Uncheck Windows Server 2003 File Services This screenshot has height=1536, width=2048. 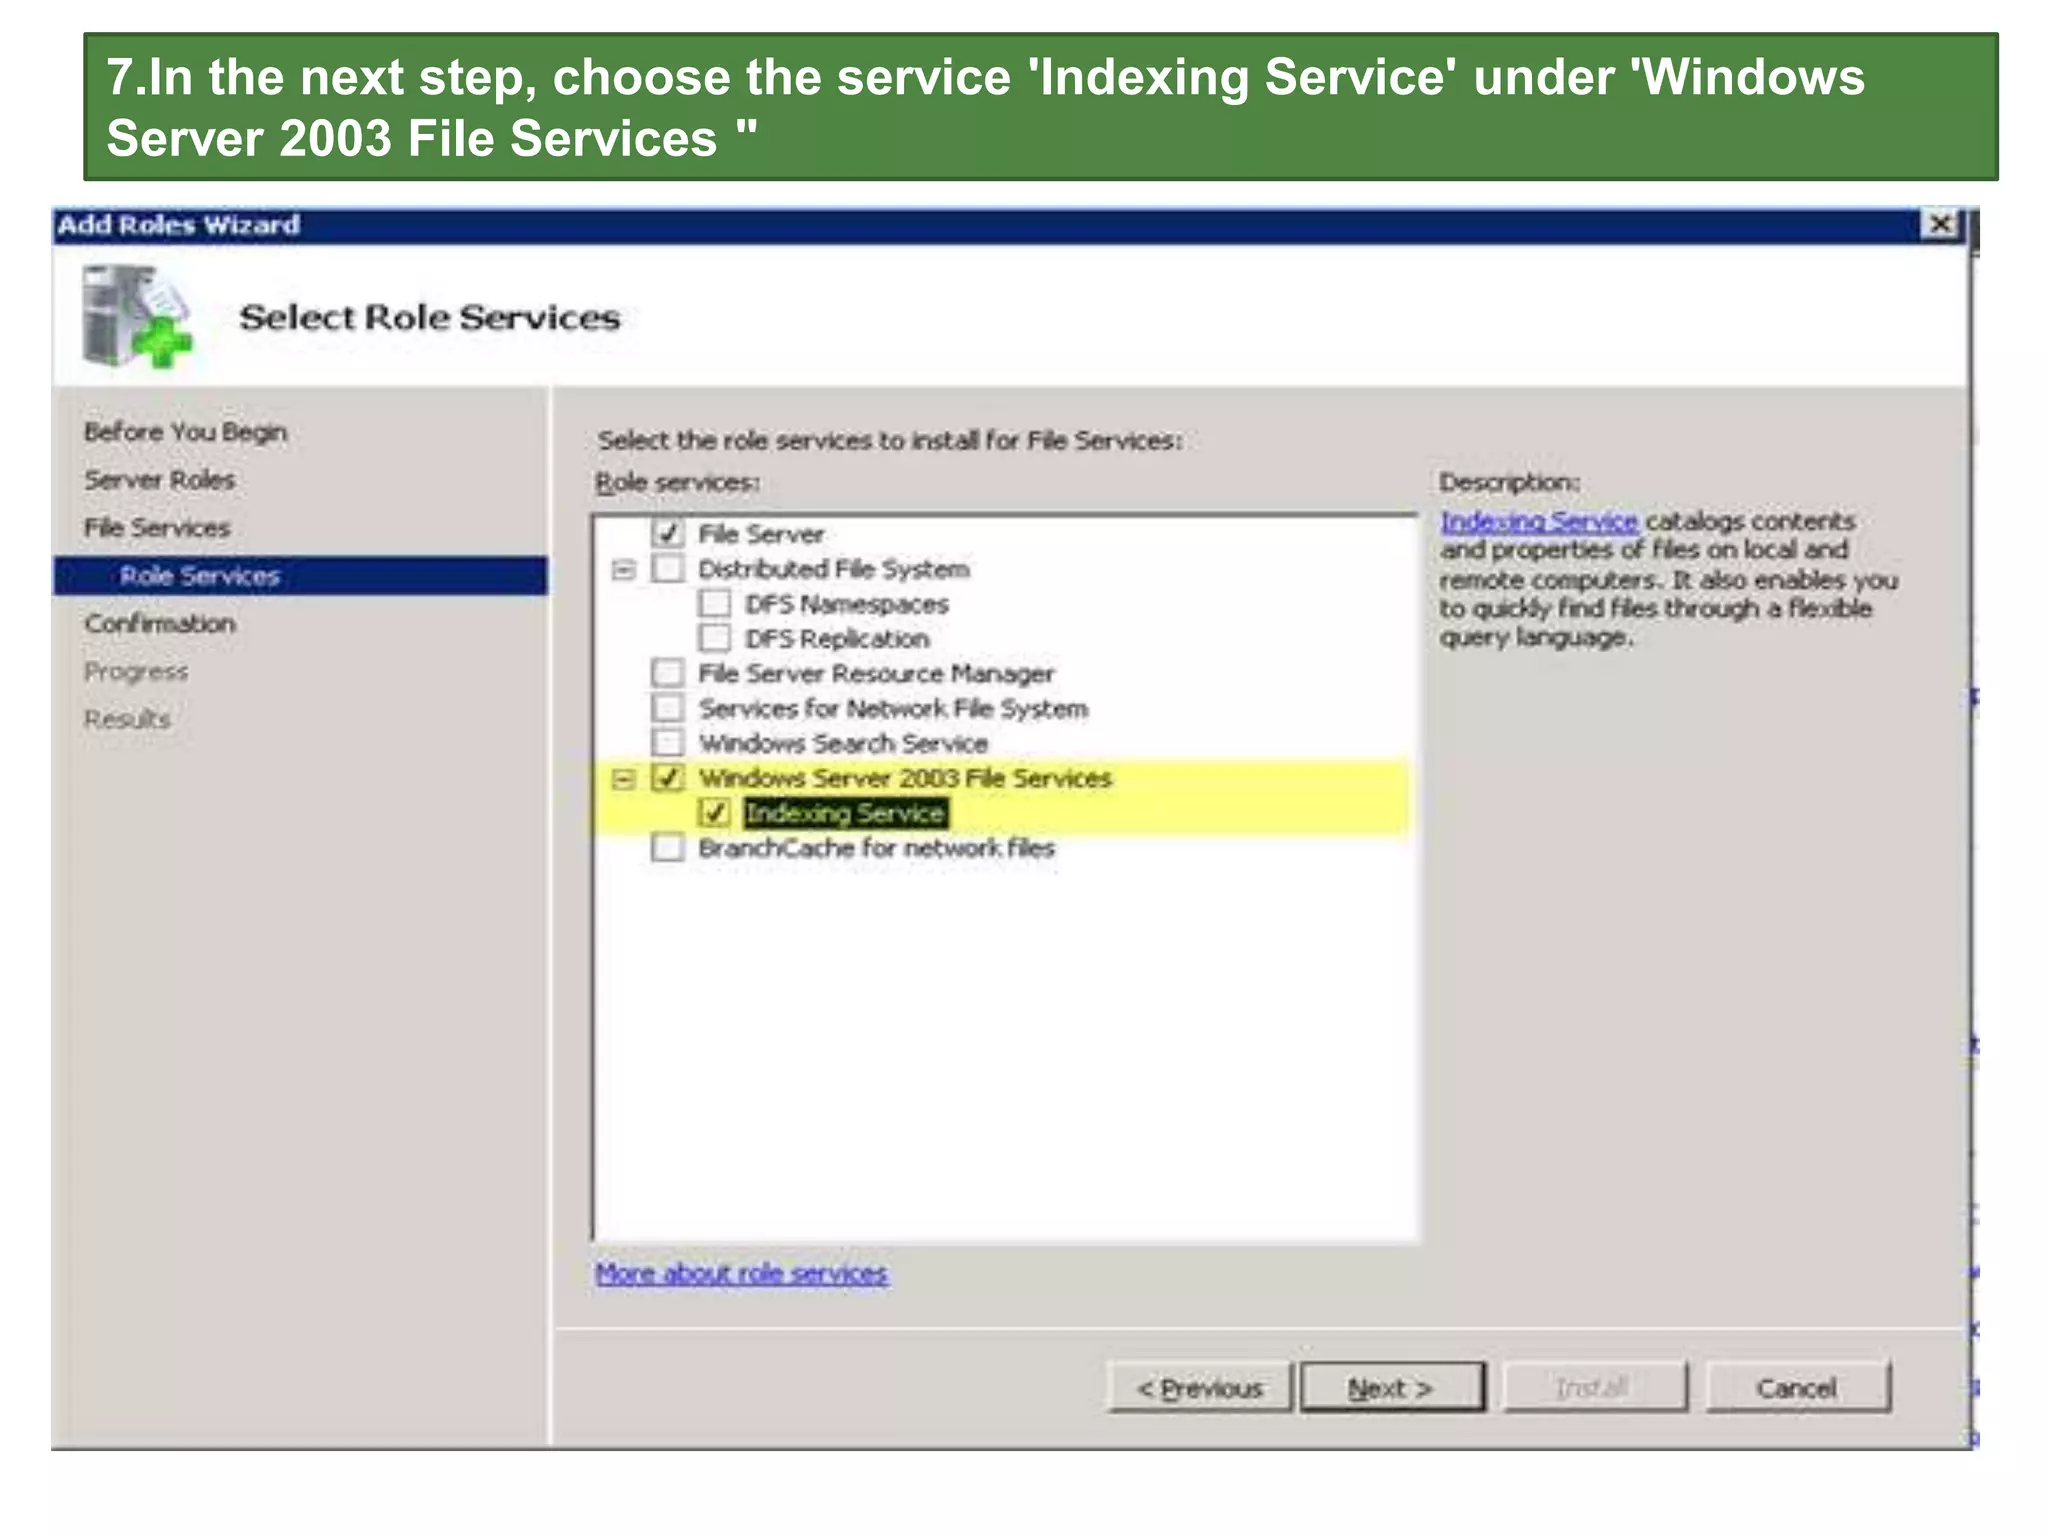667,778
